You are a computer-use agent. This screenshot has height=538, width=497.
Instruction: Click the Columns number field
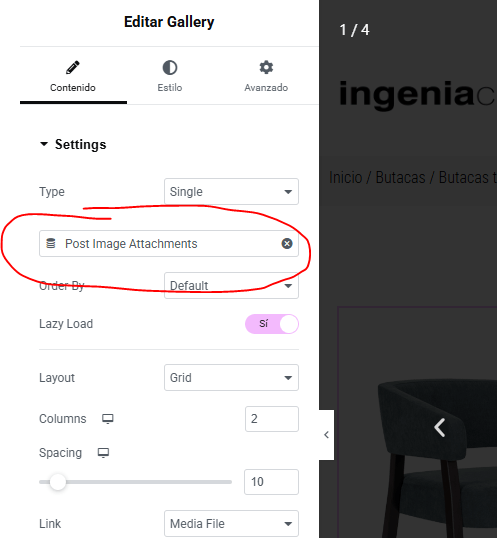272,419
